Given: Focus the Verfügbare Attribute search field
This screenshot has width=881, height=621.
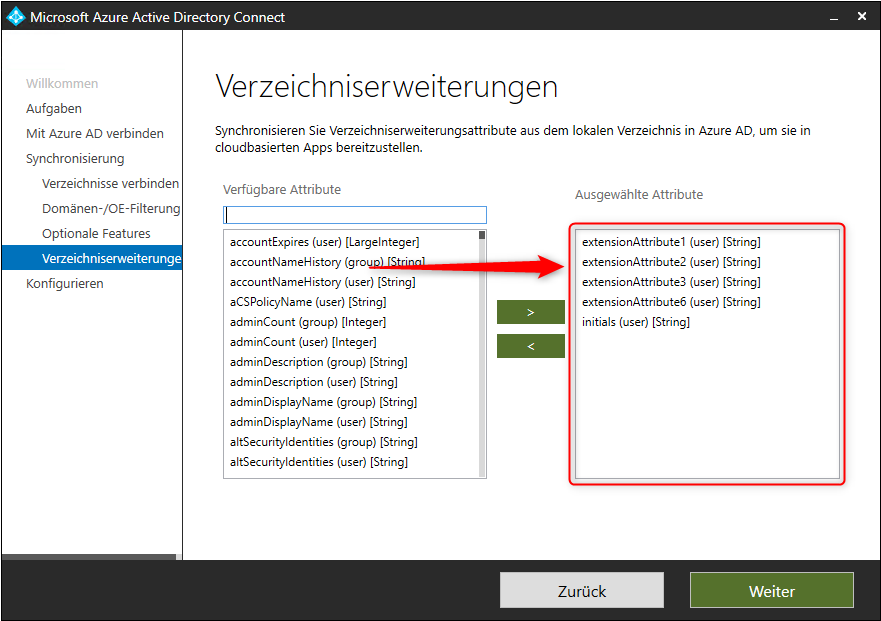Looking at the screenshot, I should coord(355,215).
